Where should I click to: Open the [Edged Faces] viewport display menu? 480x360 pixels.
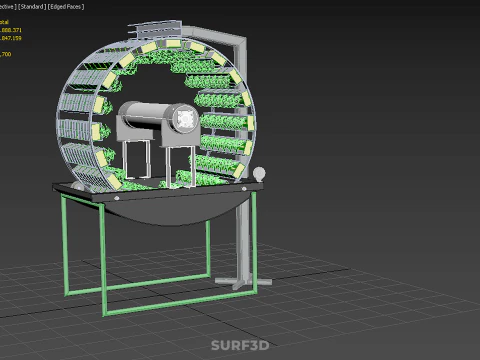click(x=66, y=7)
